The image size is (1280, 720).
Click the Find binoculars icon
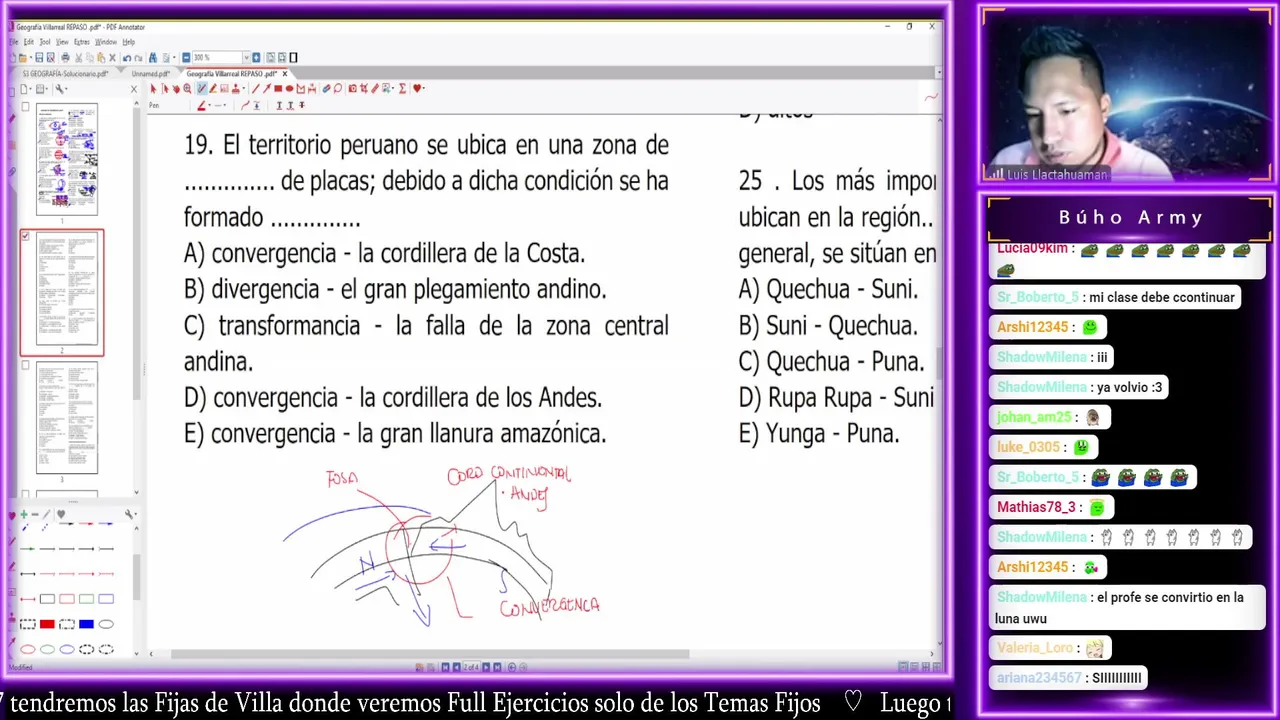coord(153,57)
